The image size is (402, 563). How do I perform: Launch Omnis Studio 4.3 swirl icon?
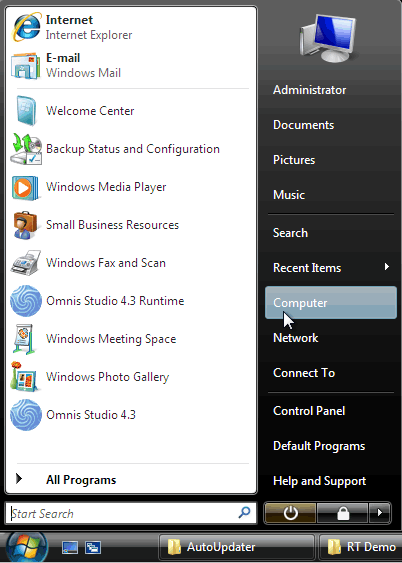pyautogui.click(x=26, y=415)
